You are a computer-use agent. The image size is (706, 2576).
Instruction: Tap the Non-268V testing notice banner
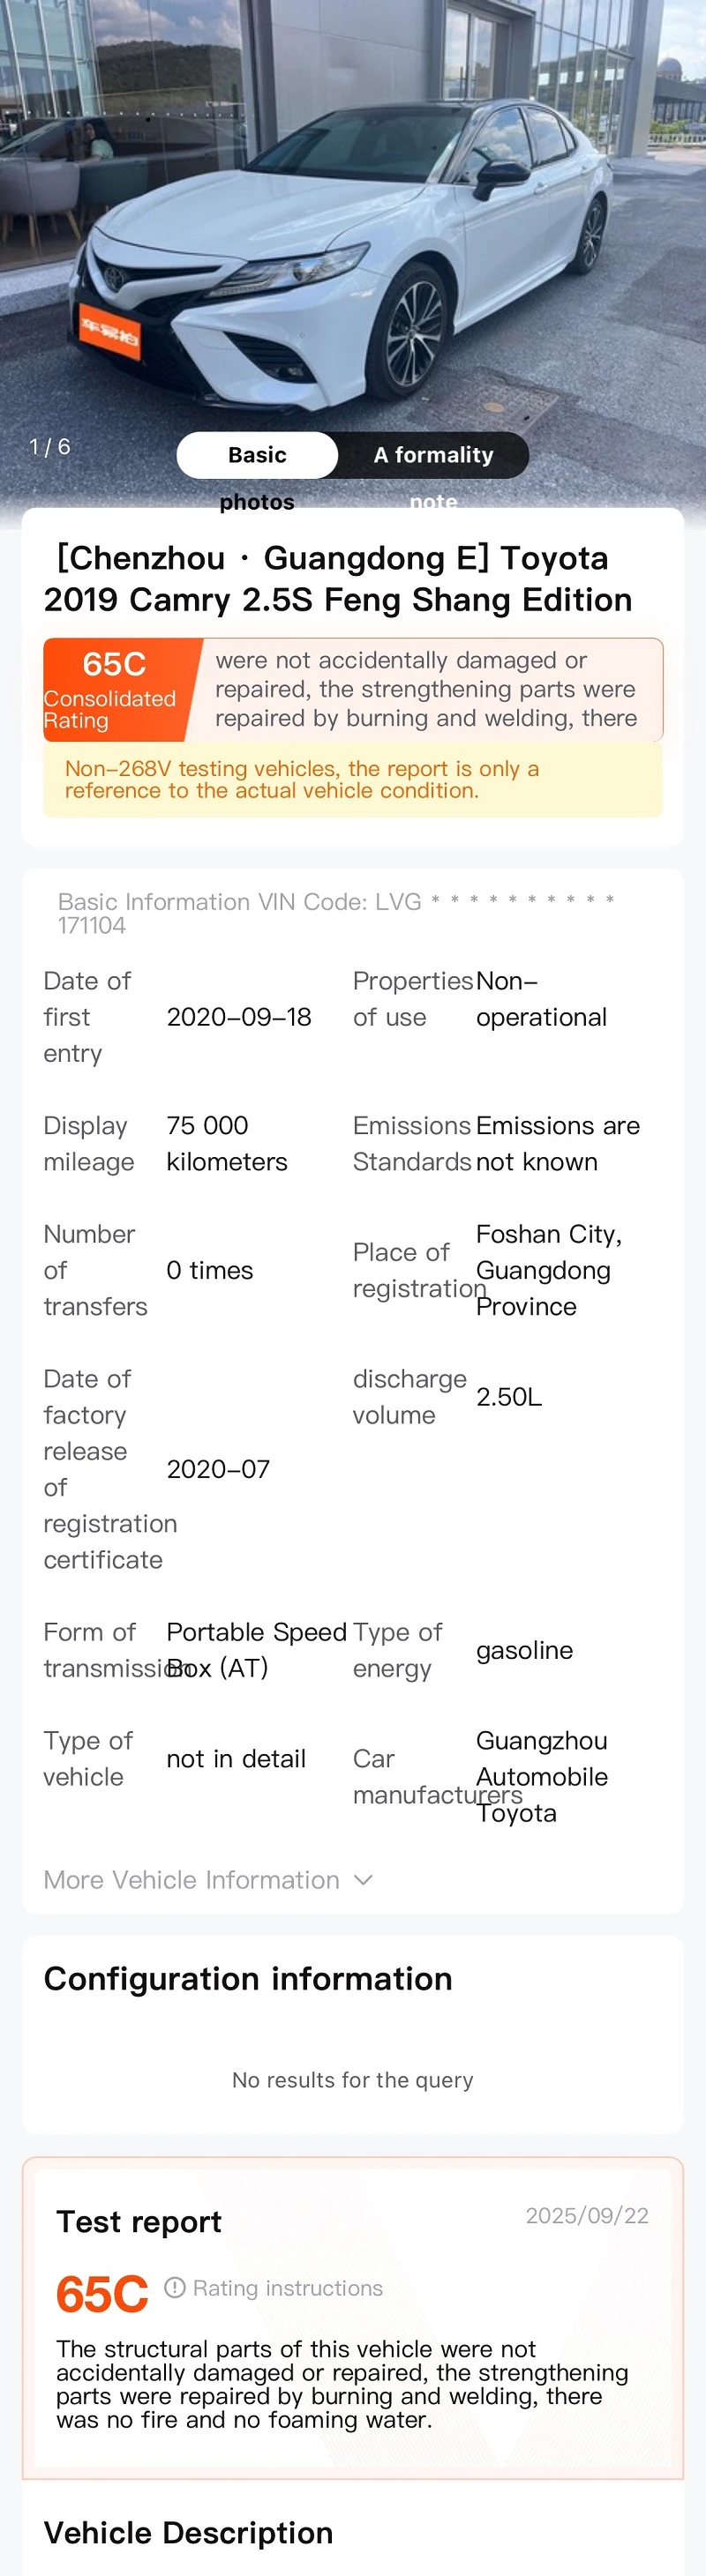pos(353,780)
